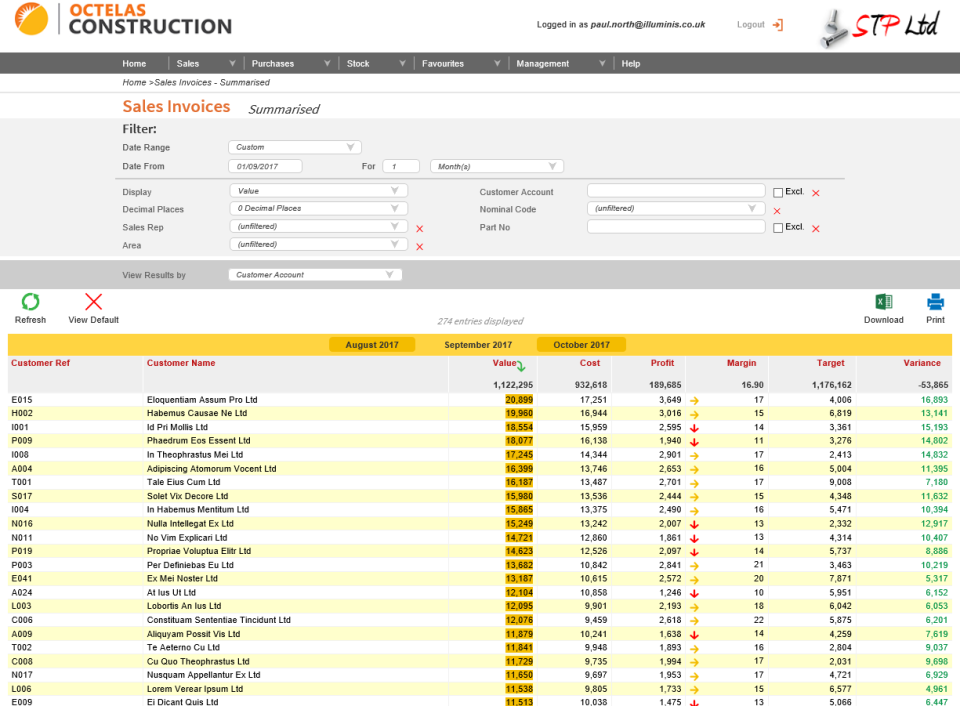Open the Sales Rep dropdown

tap(318, 226)
